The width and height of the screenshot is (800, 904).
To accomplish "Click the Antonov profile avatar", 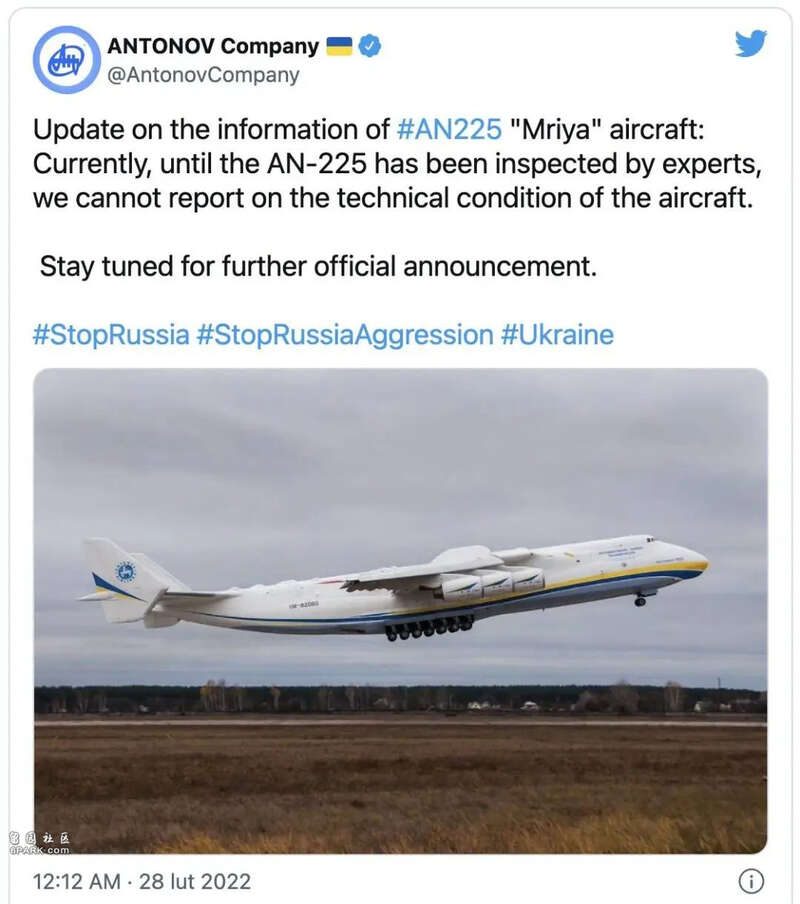I will pos(67,60).
